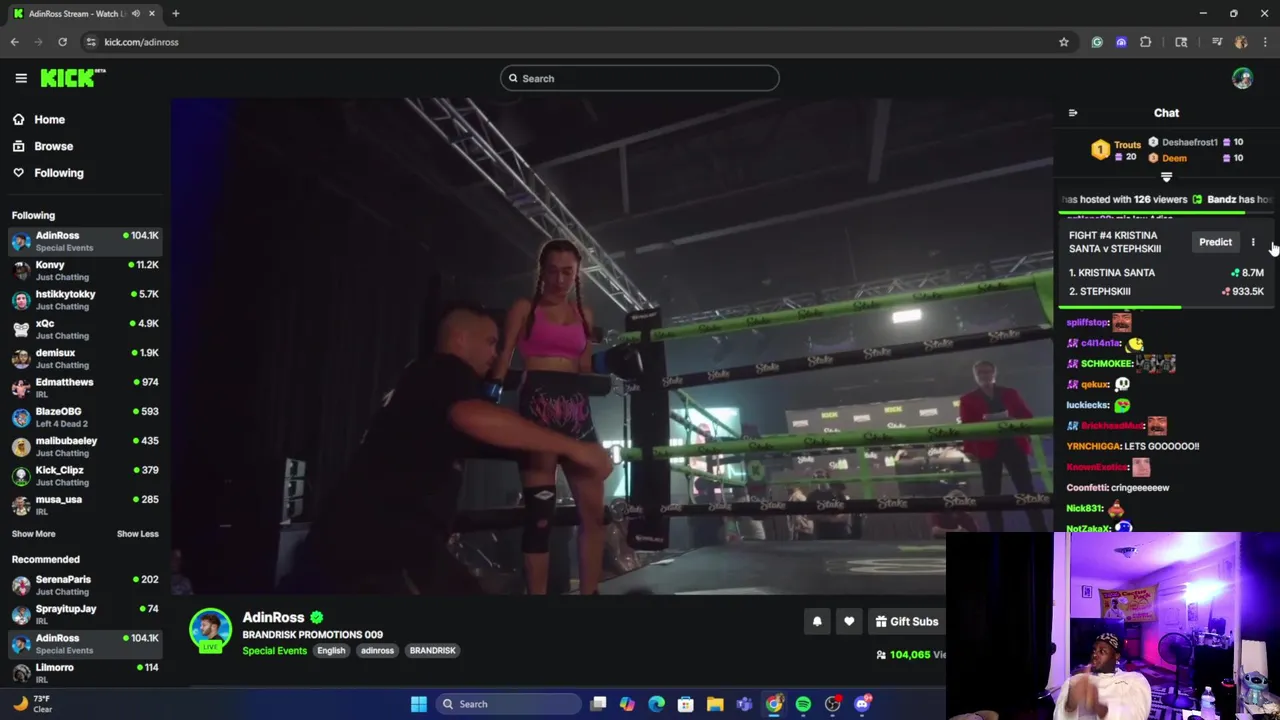Viewport: 1280px width, 720px height.
Task: Open a new browser tab
Action: [175, 14]
